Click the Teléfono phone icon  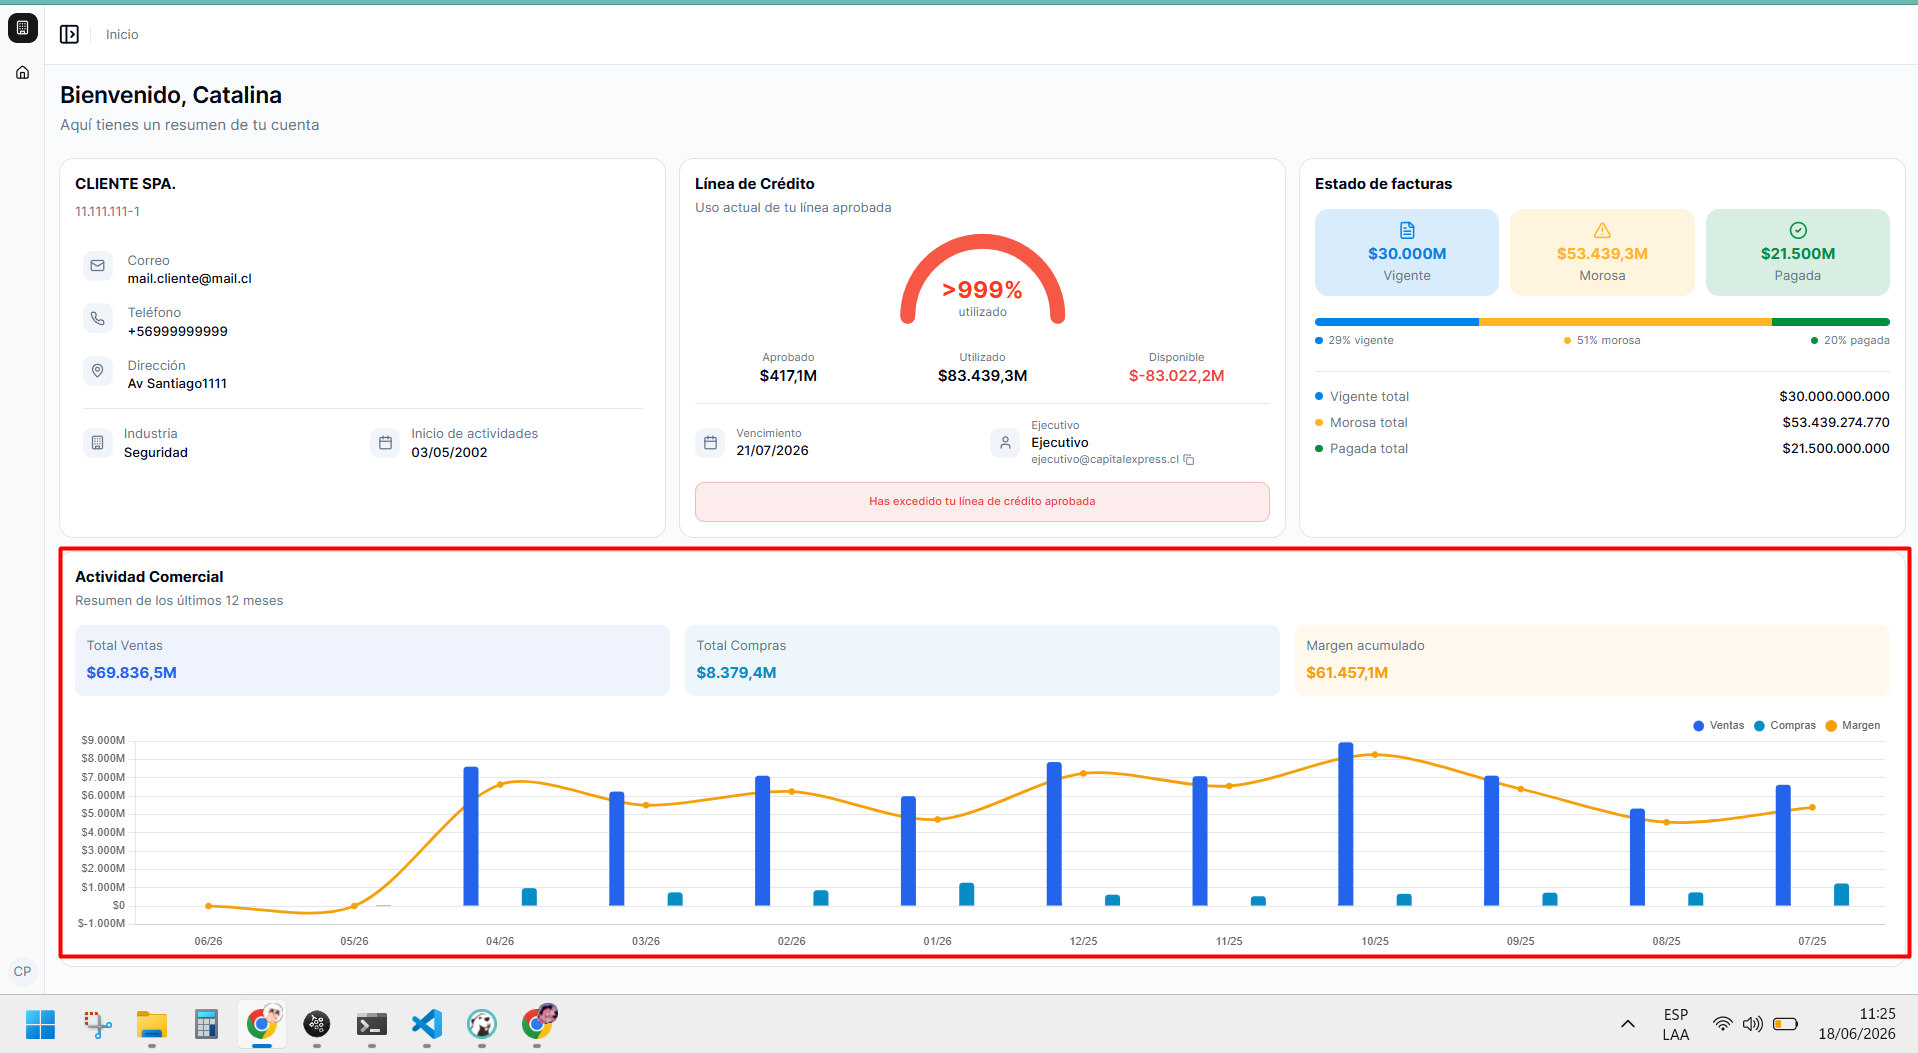pos(98,318)
